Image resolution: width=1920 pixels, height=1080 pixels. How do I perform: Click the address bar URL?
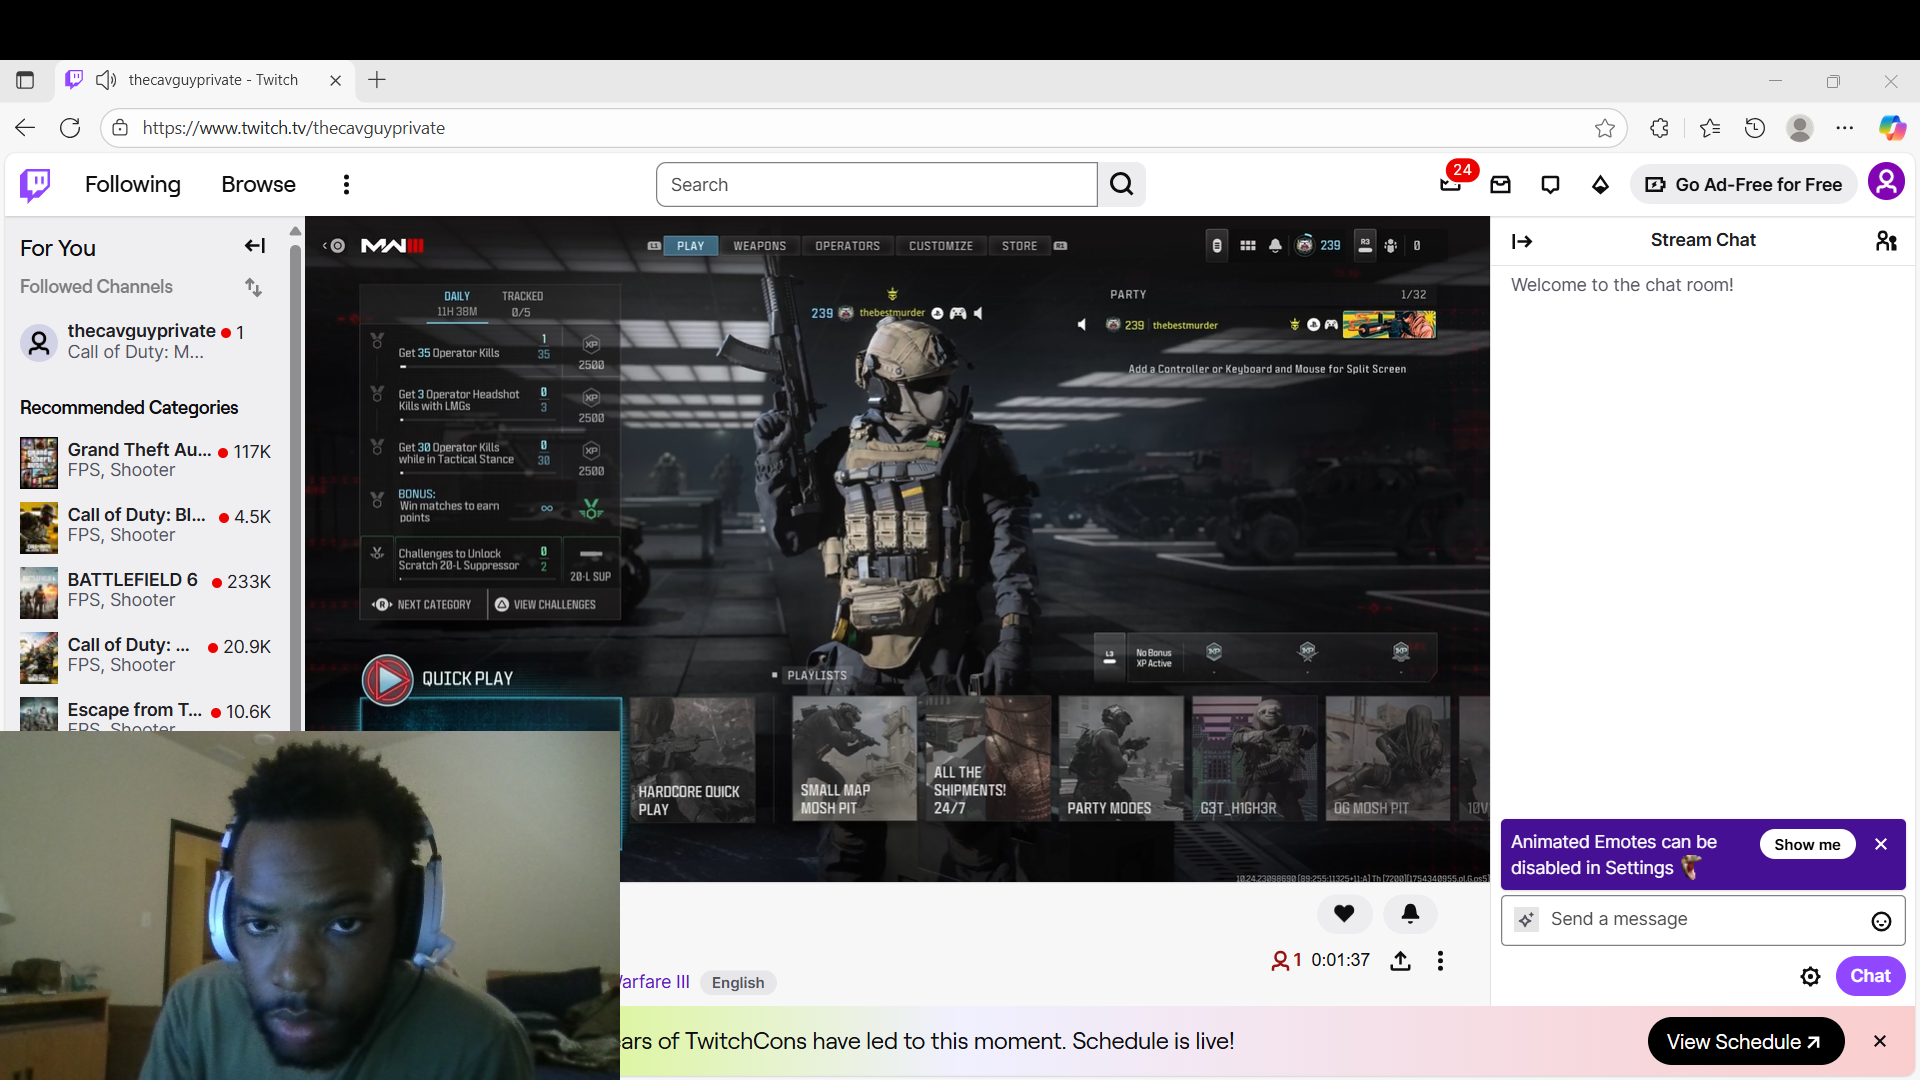click(294, 128)
